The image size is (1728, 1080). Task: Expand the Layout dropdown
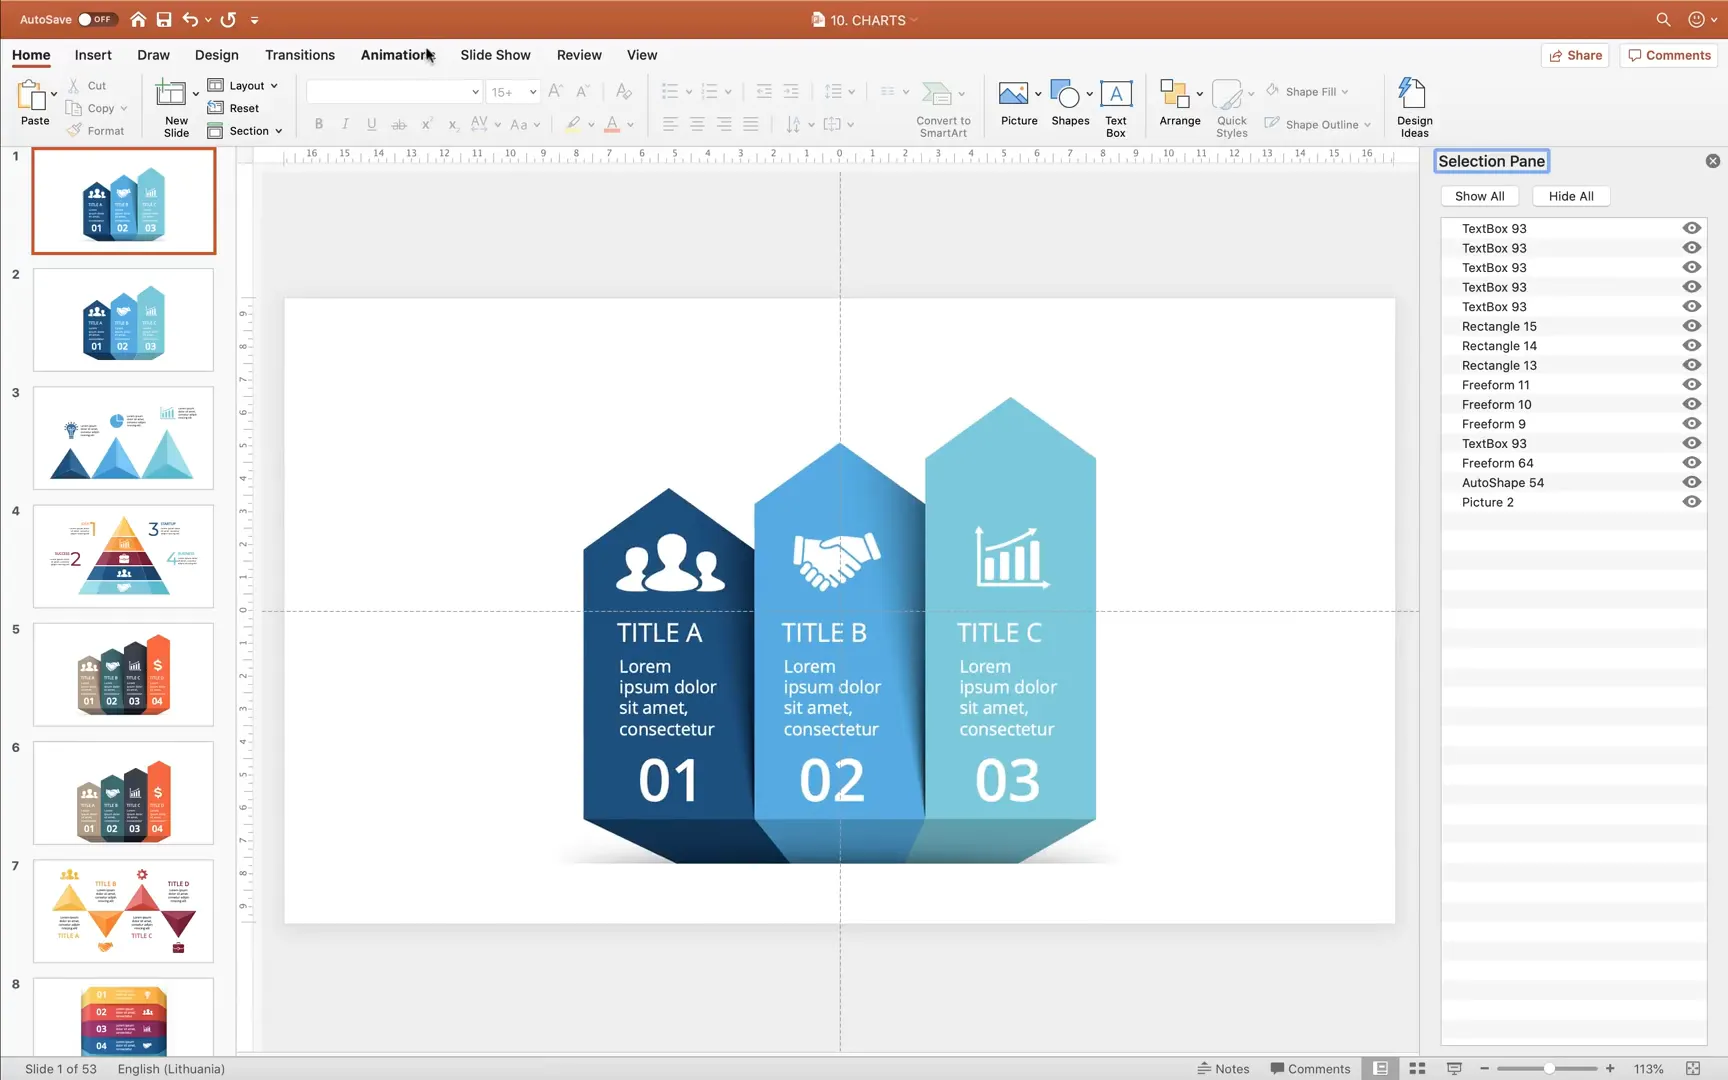[244, 85]
